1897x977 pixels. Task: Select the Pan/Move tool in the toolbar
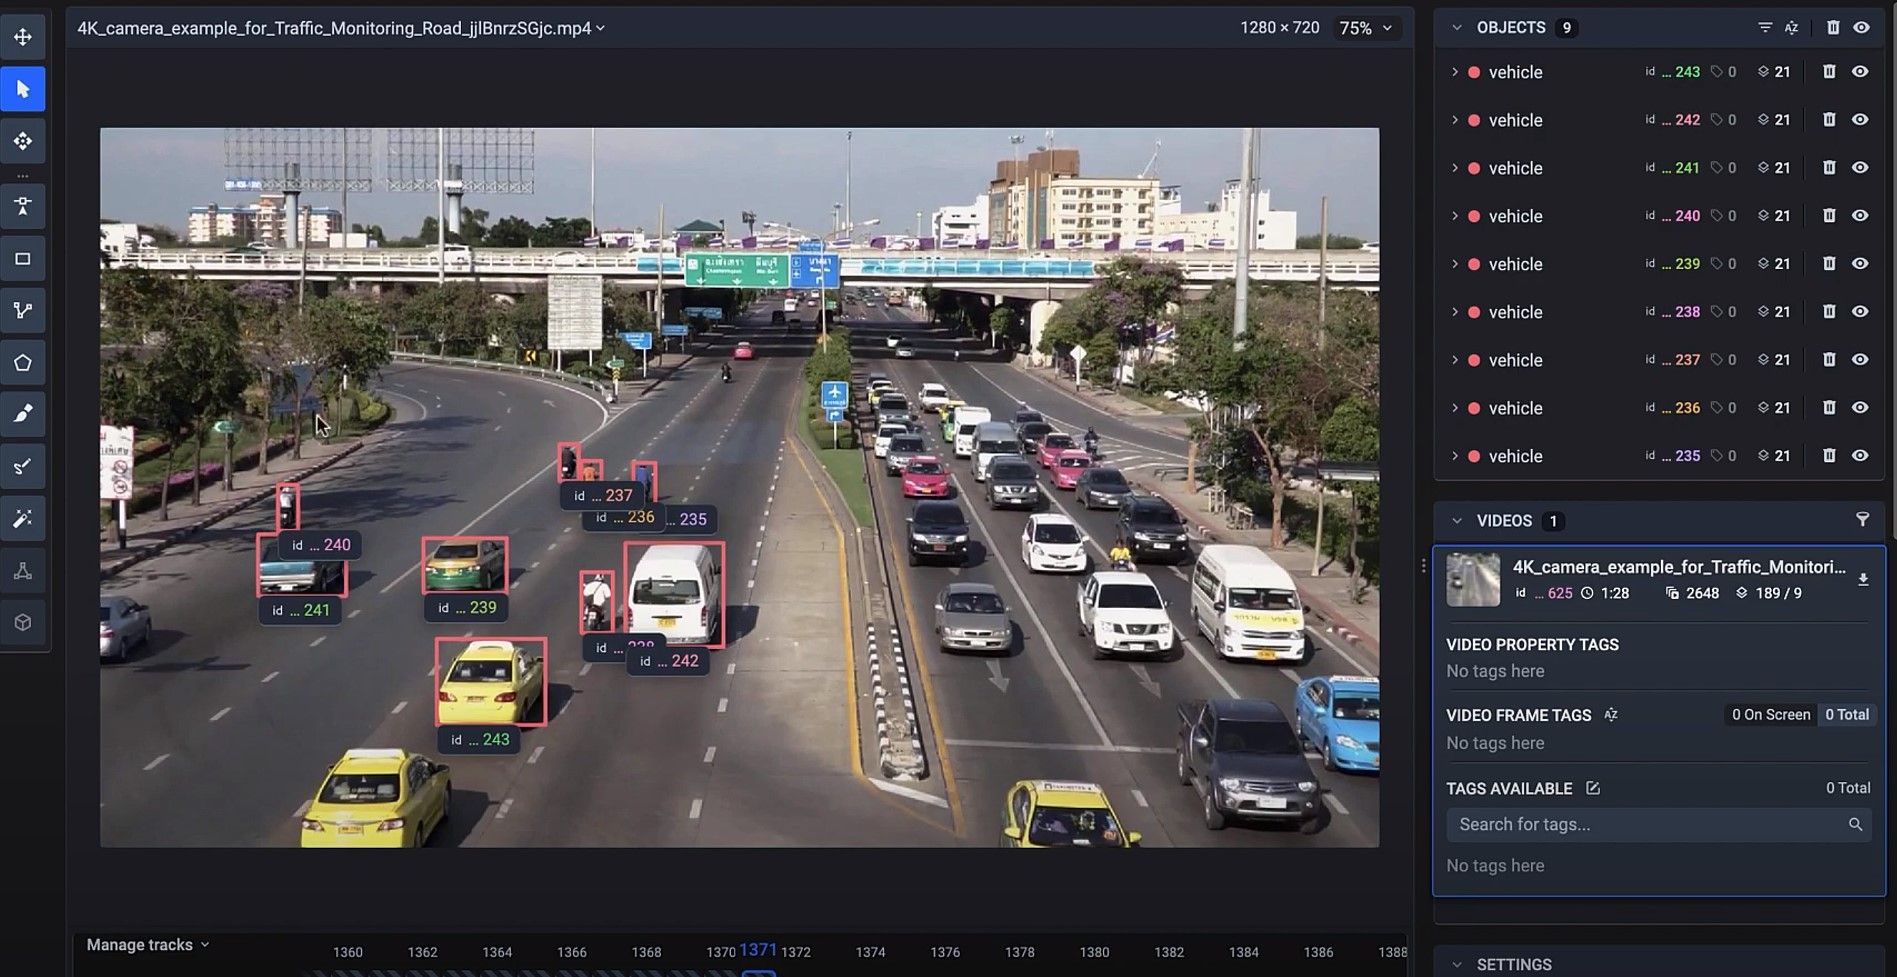[23, 36]
